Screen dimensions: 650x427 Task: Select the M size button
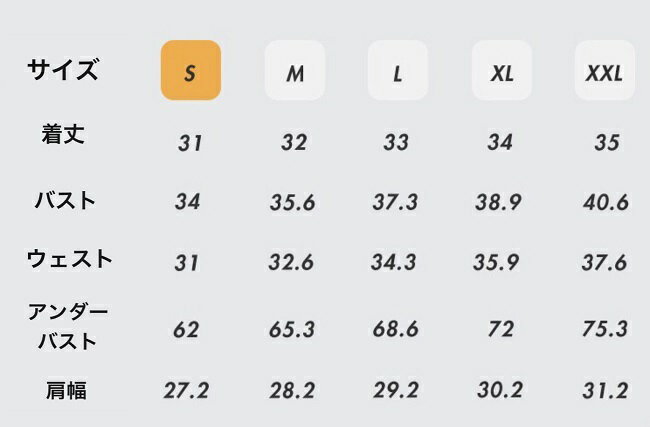coord(295,70)
